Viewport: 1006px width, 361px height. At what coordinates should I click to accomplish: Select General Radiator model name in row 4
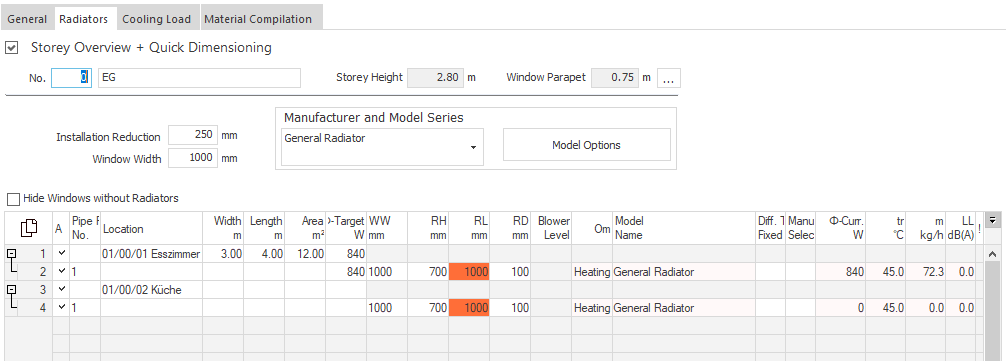coord(683,308)
